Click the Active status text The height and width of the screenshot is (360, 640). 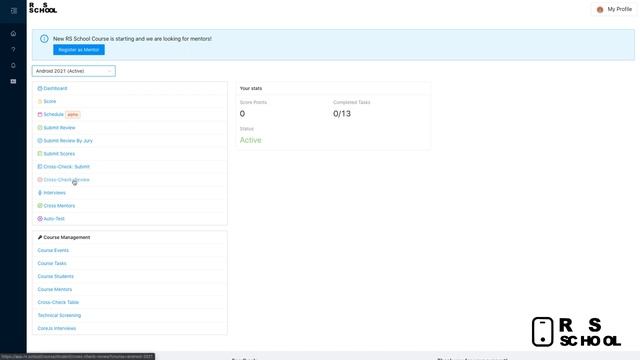pyautogui.click(x=251, y=140)
